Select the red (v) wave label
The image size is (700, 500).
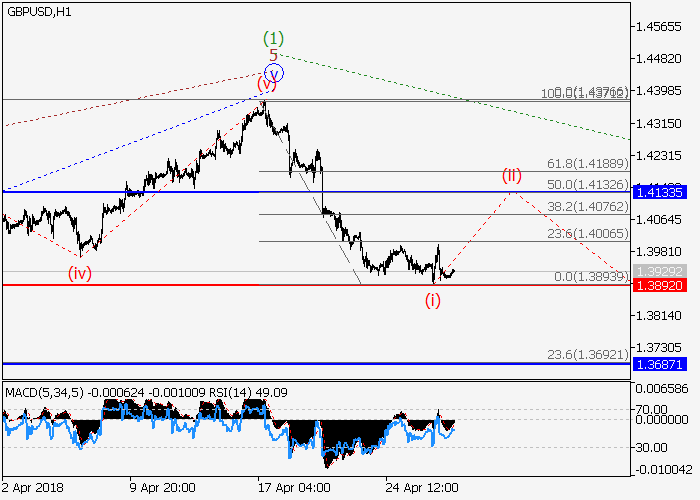[x=267, y=83]
